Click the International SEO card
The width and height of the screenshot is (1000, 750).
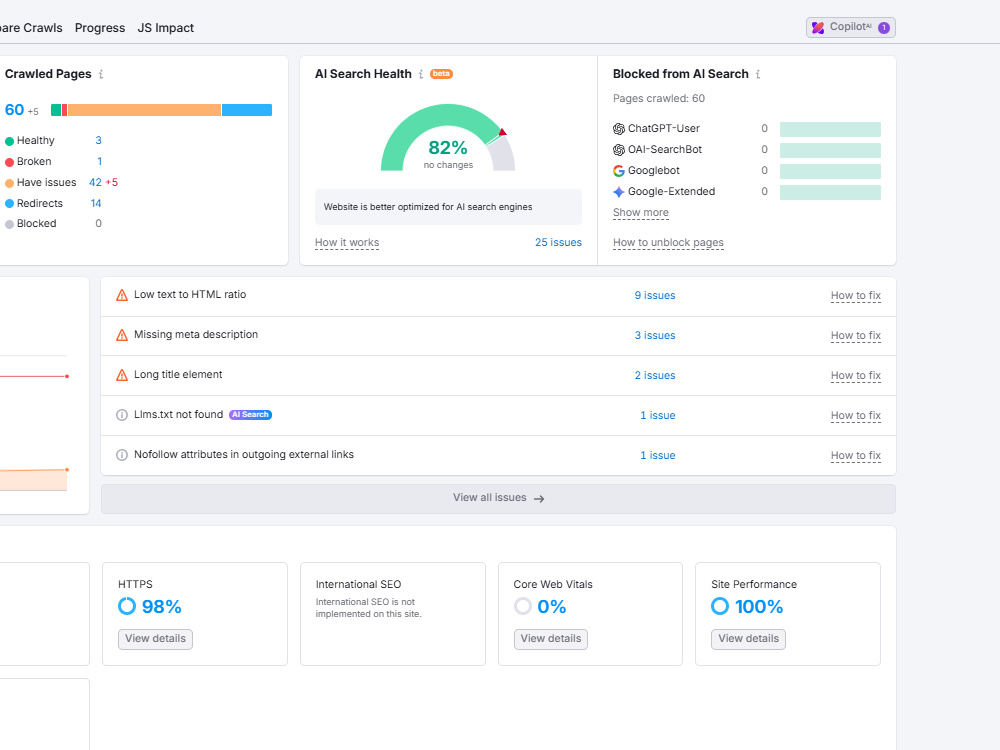tap(393, 614)
